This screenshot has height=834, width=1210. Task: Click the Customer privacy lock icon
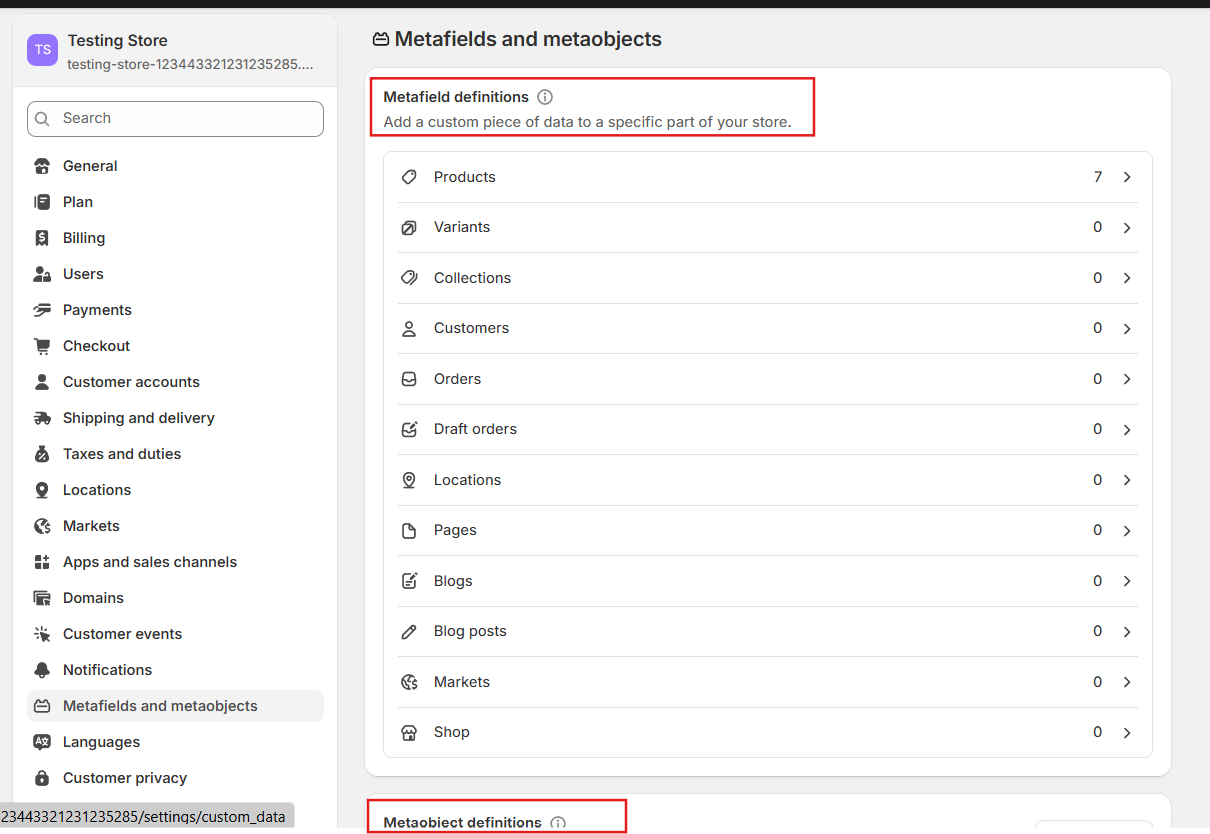[x=42, y=778]
